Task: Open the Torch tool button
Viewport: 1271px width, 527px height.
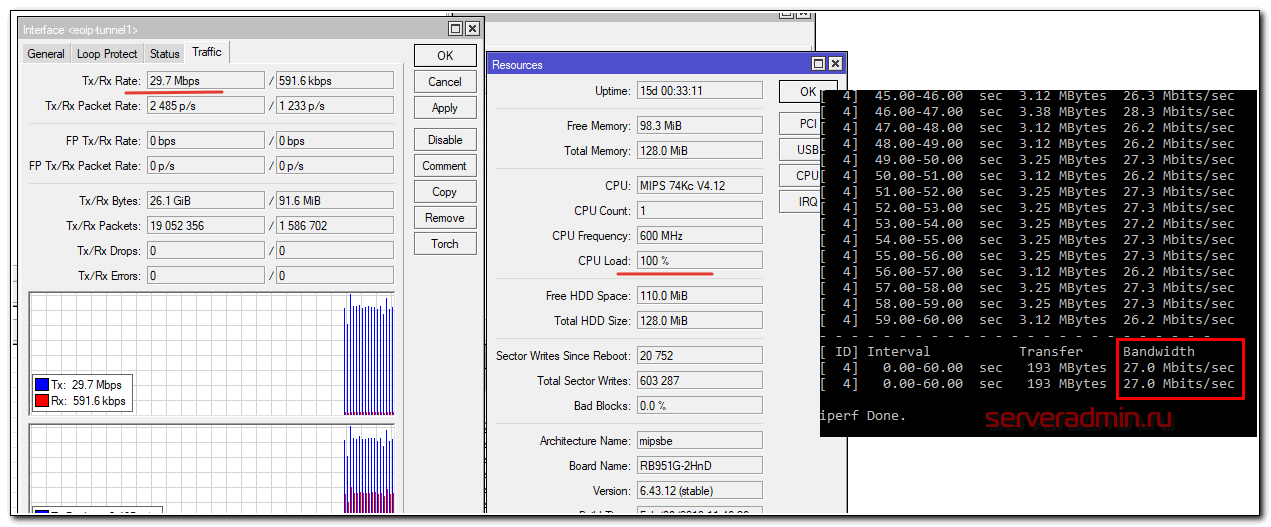Action: [445, 244]
